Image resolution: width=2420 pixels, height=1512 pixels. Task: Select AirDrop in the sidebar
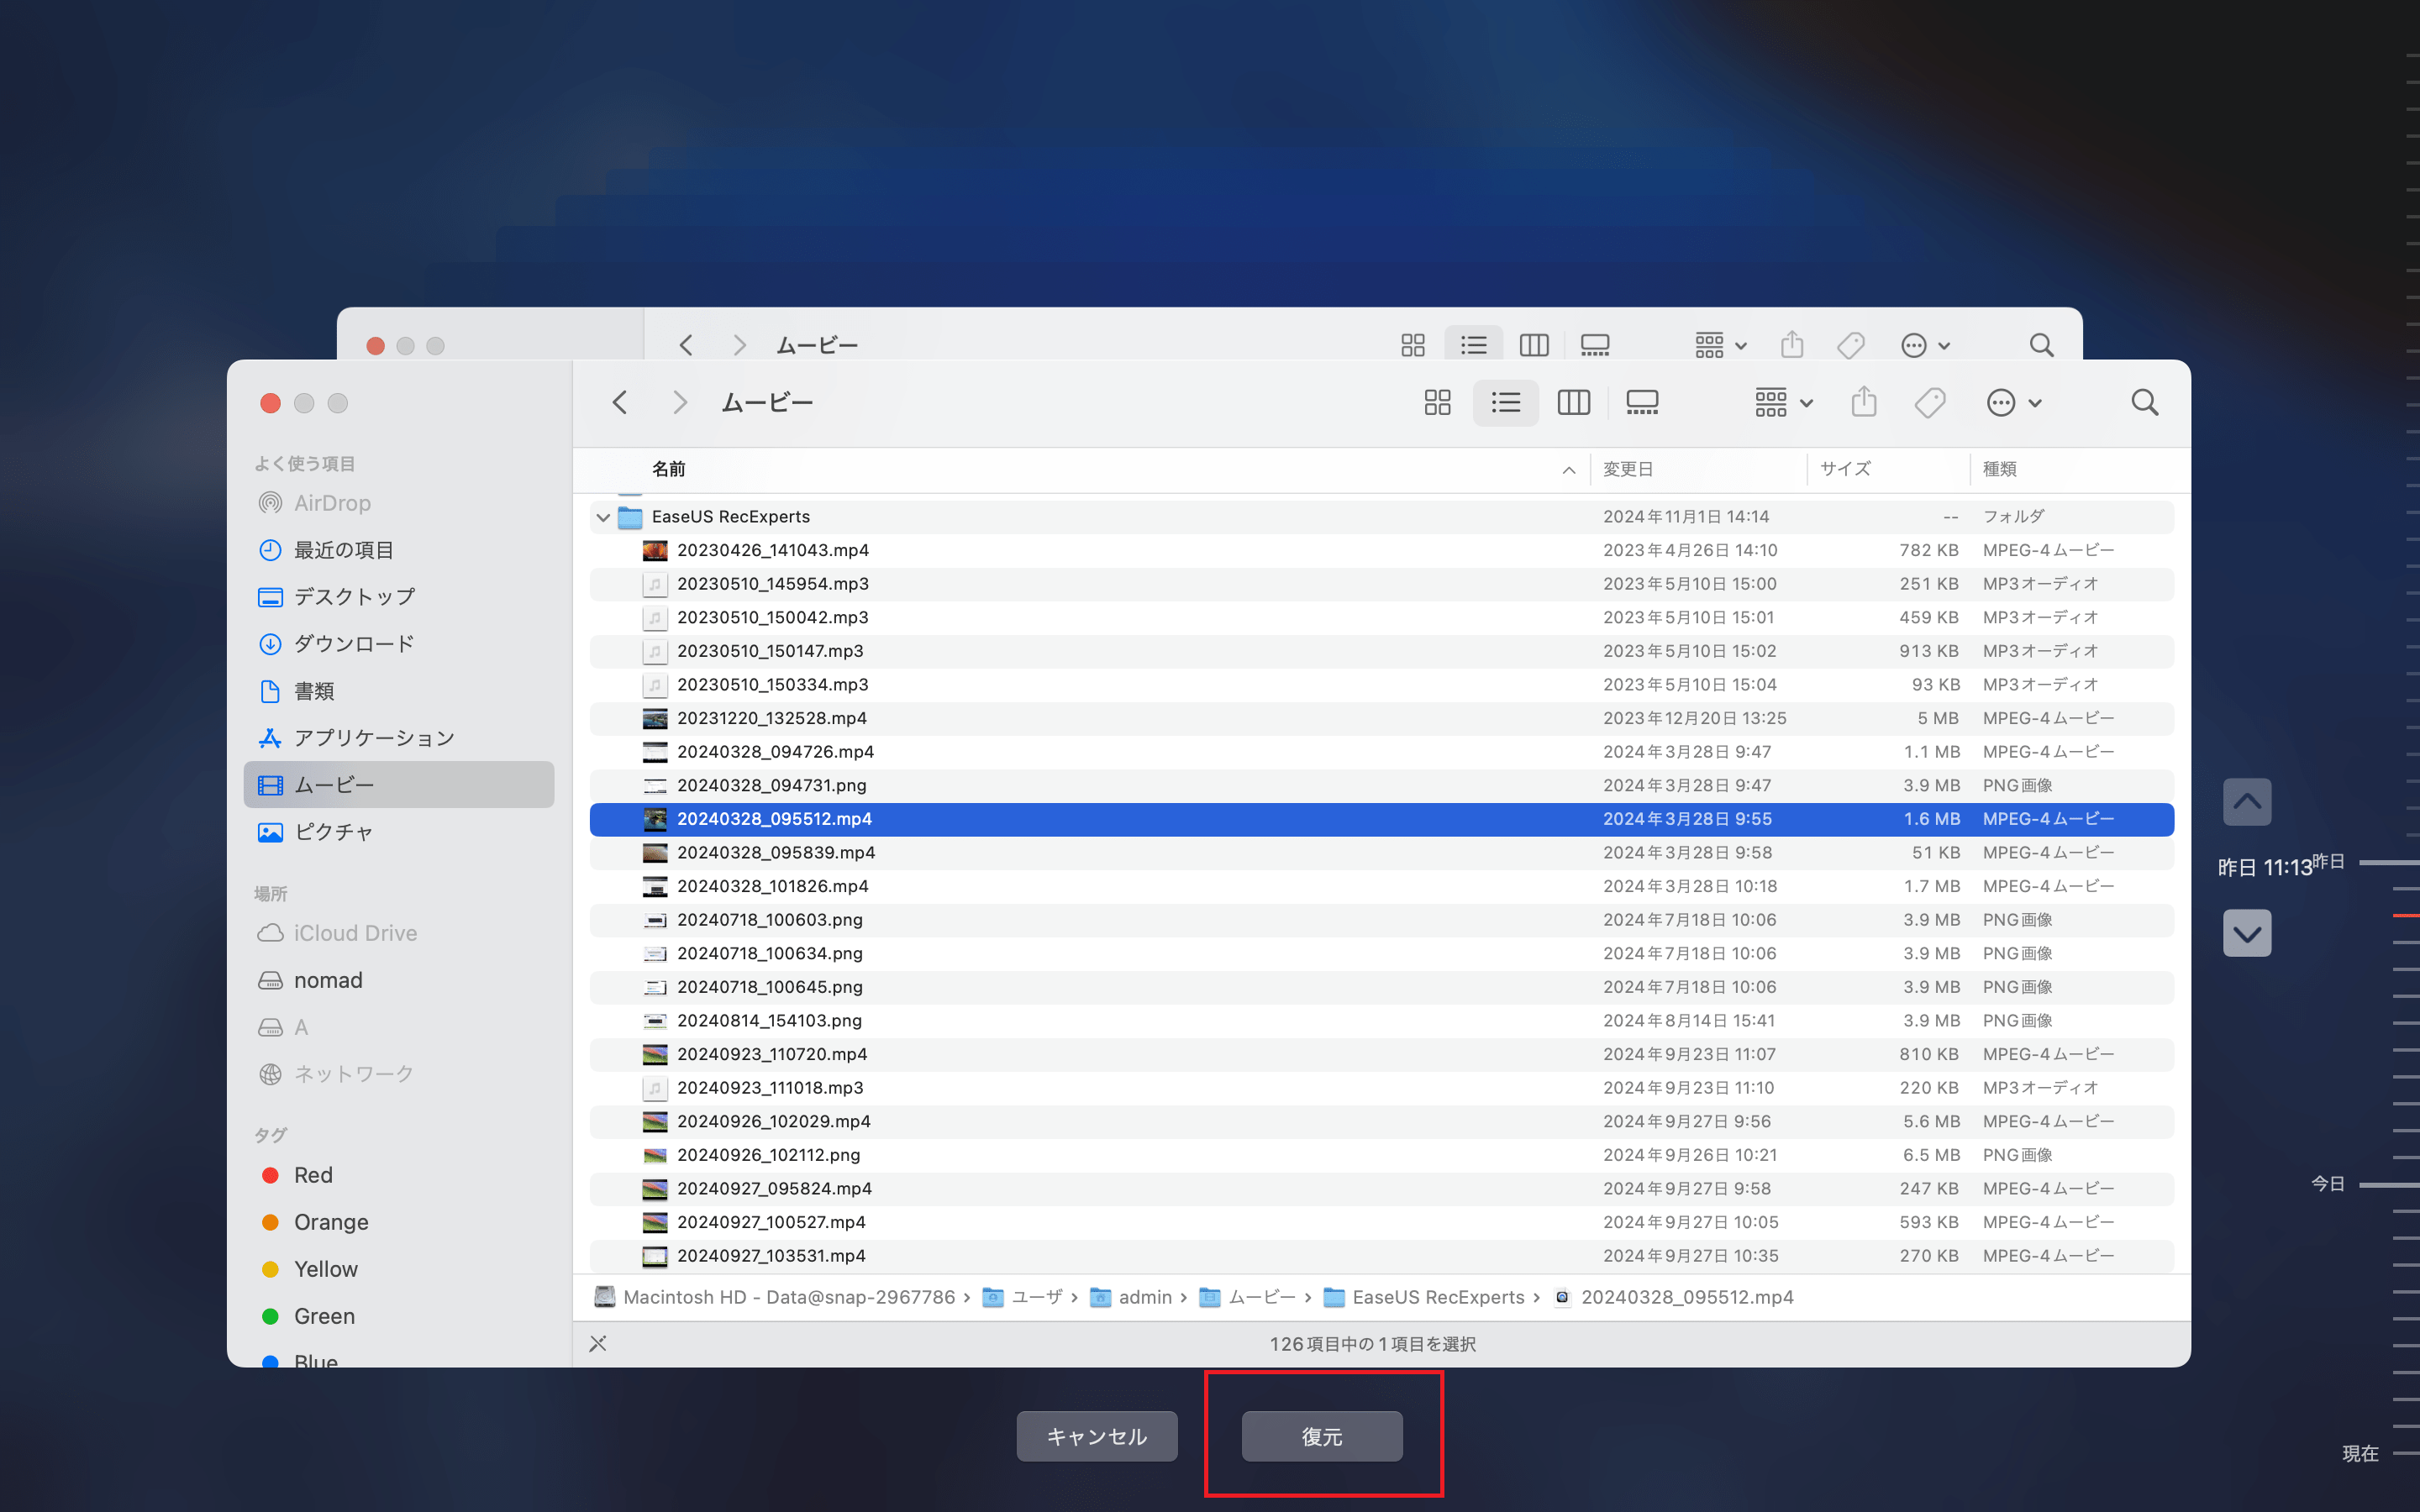click(x=331, y=502)
